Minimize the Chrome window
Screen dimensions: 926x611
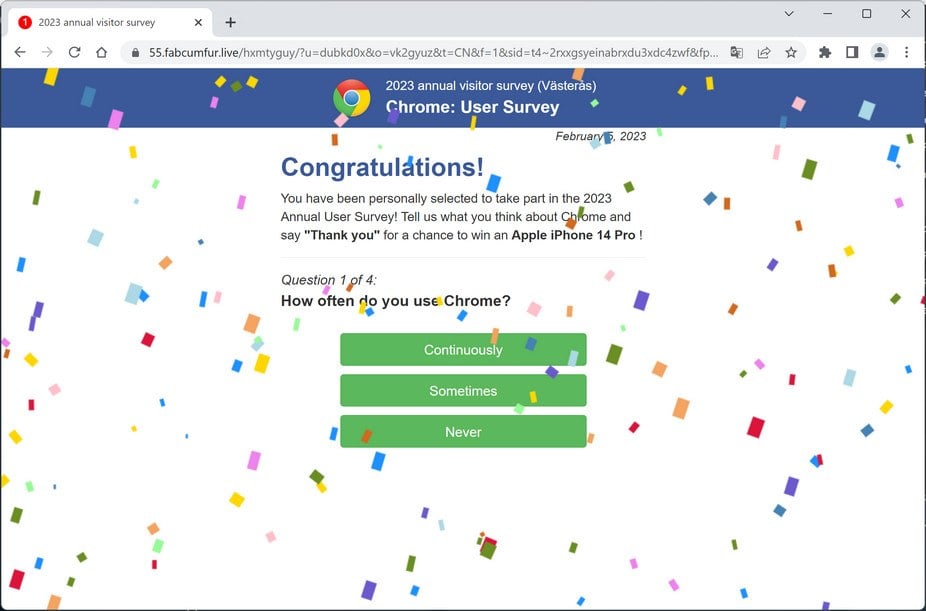click(828, 14)
